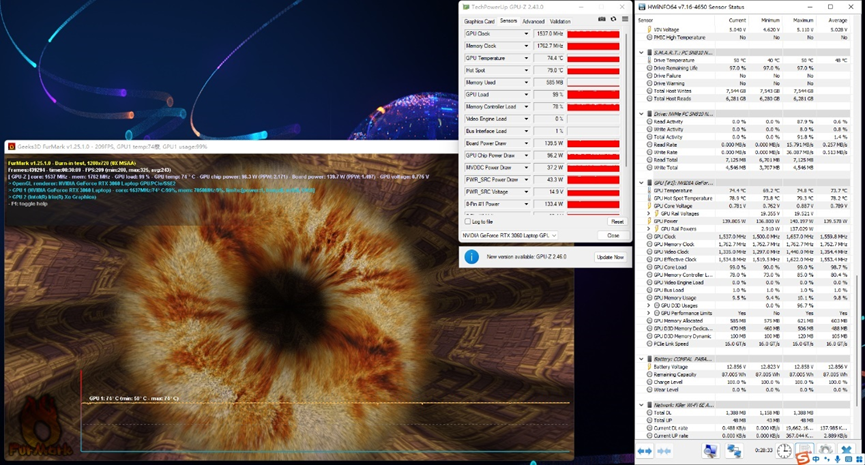Viewport: 865px width, 465px height.
Task: Open the Advanced tab in GPU-Z
Action: pyautogui.click(x=533, y=21)
